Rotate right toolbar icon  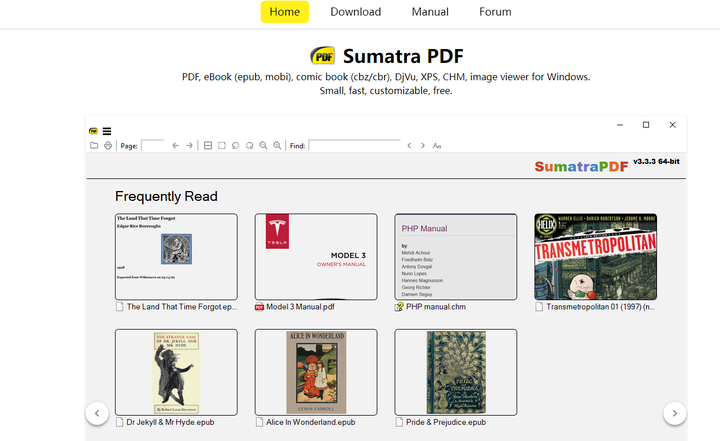pos(249,146)
